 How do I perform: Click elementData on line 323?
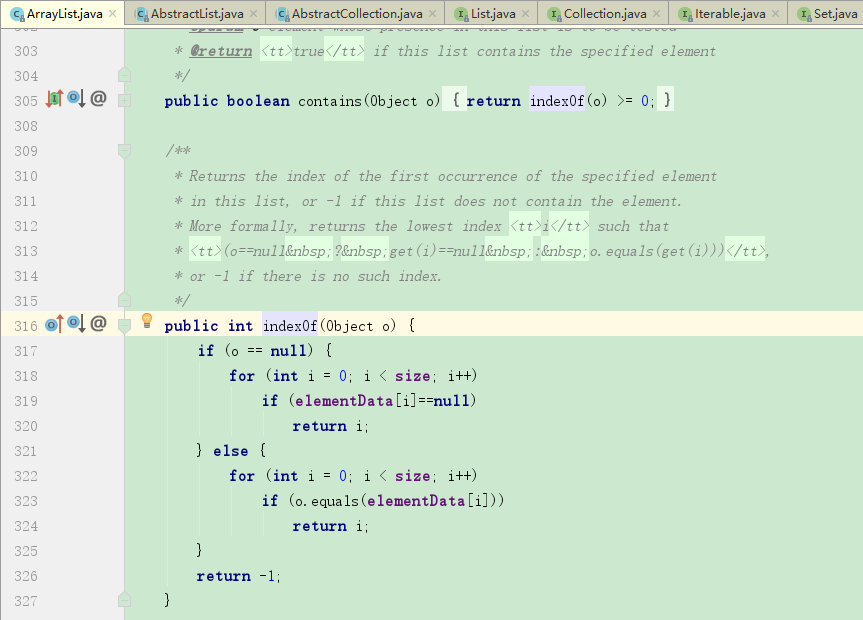point(416,501)
